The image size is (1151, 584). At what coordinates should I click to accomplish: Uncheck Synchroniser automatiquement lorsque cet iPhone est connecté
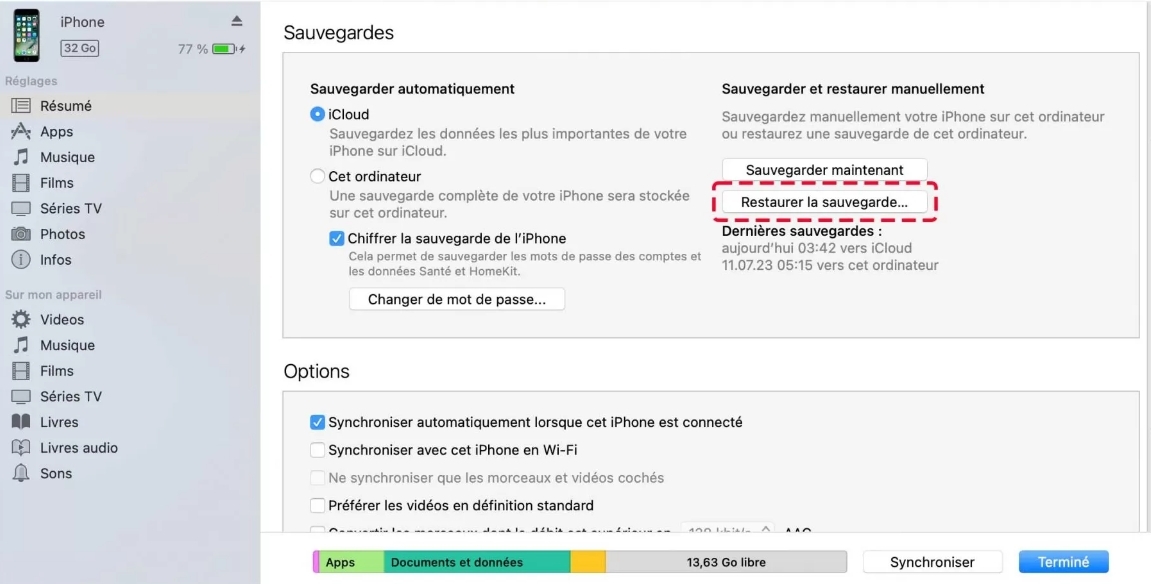[317, 422]
